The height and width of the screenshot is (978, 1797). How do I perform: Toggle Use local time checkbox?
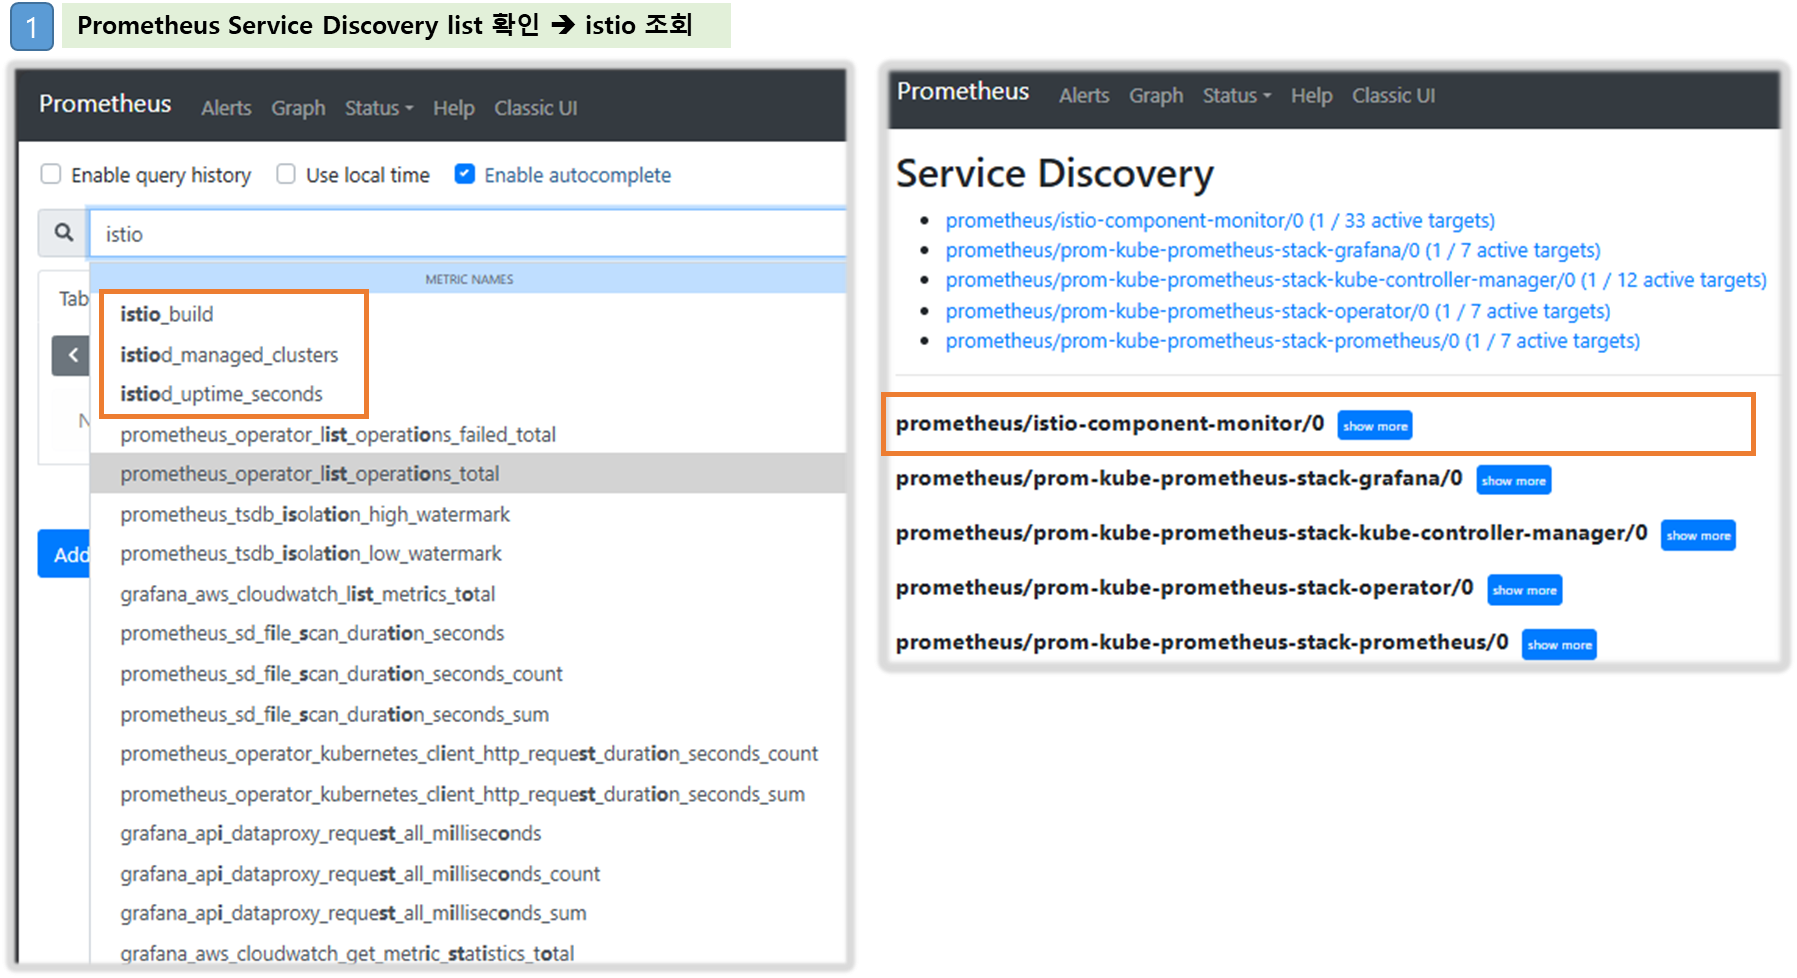[x=286, y=174]
